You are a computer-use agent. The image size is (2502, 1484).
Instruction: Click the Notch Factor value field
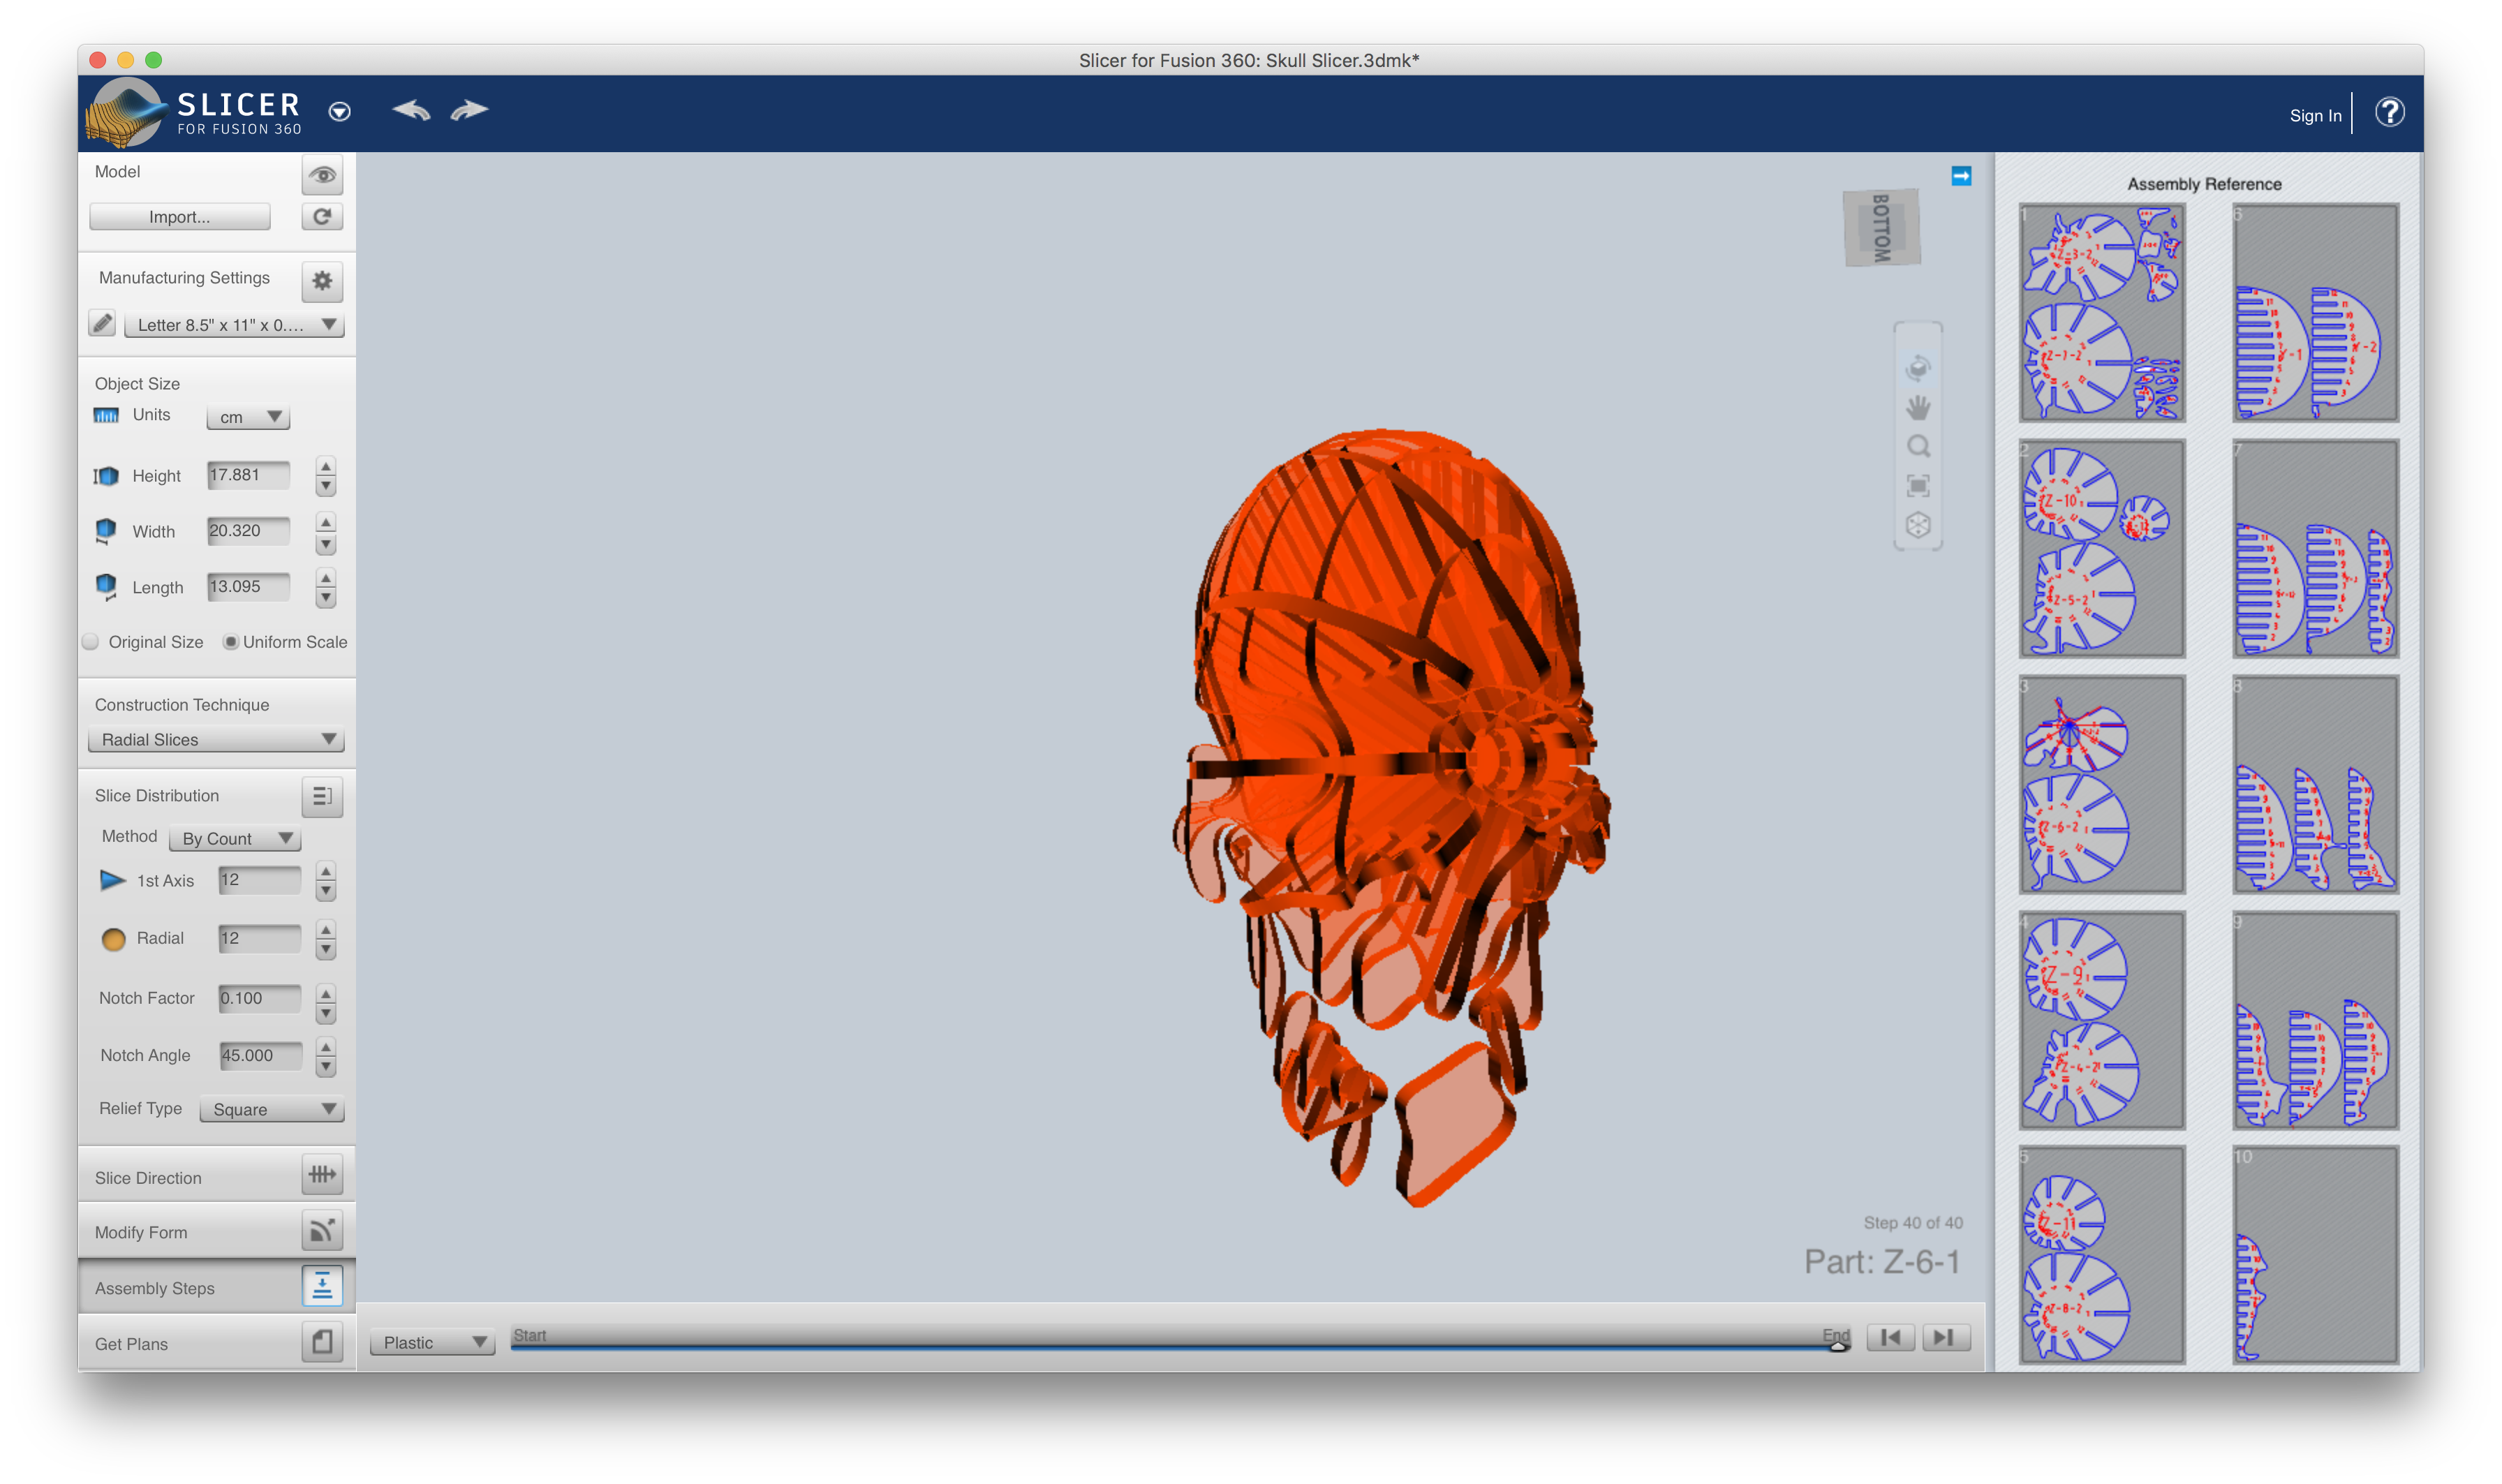(260, 998)
